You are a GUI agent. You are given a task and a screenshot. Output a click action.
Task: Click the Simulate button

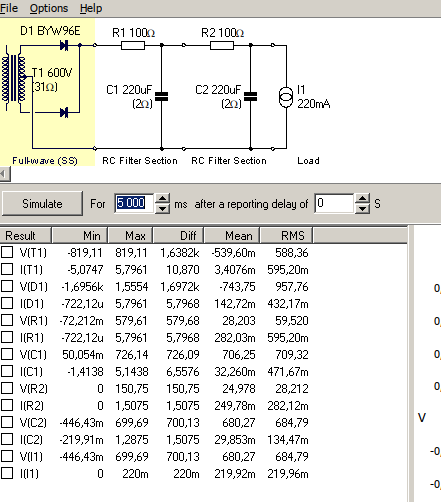[42, 204]
